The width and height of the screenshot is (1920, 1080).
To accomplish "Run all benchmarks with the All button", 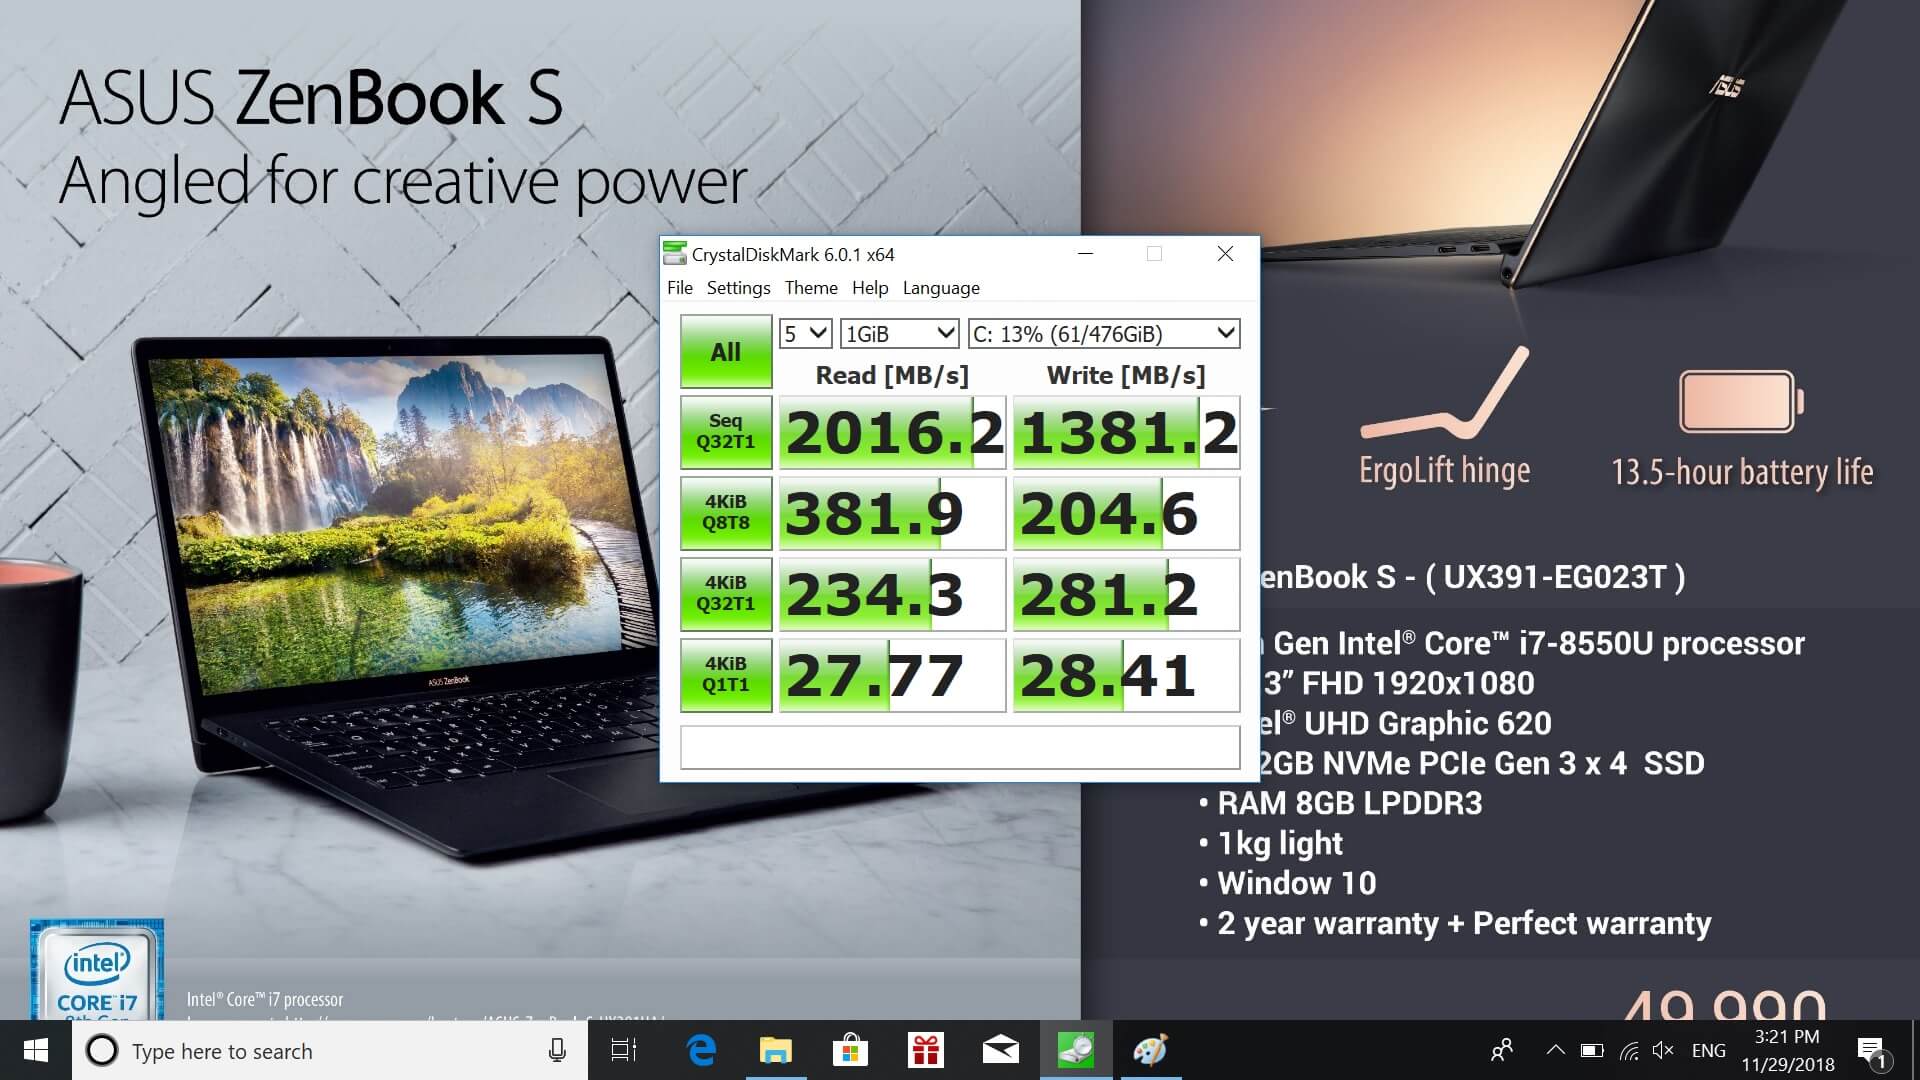I will [x=726, y=352].
